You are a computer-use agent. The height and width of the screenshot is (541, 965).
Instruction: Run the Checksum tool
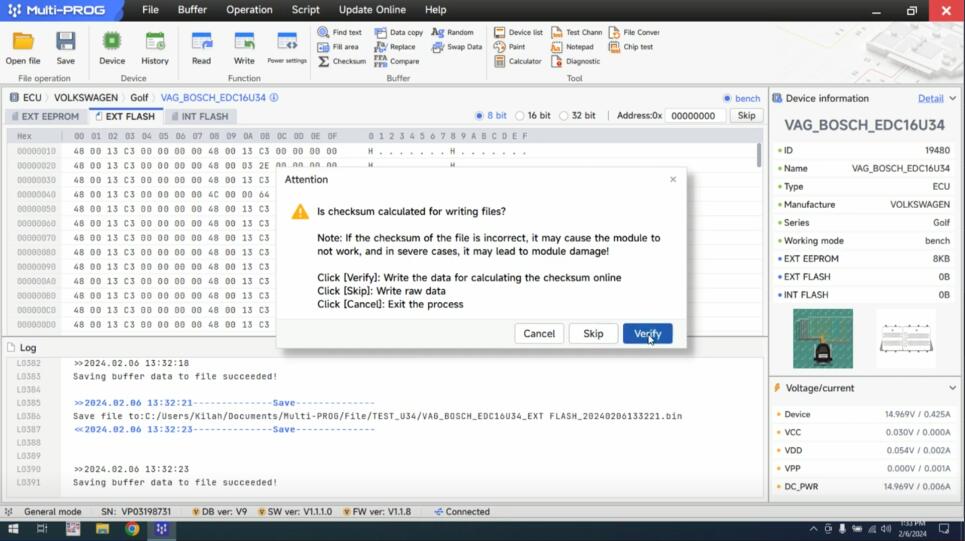[342, 62]
